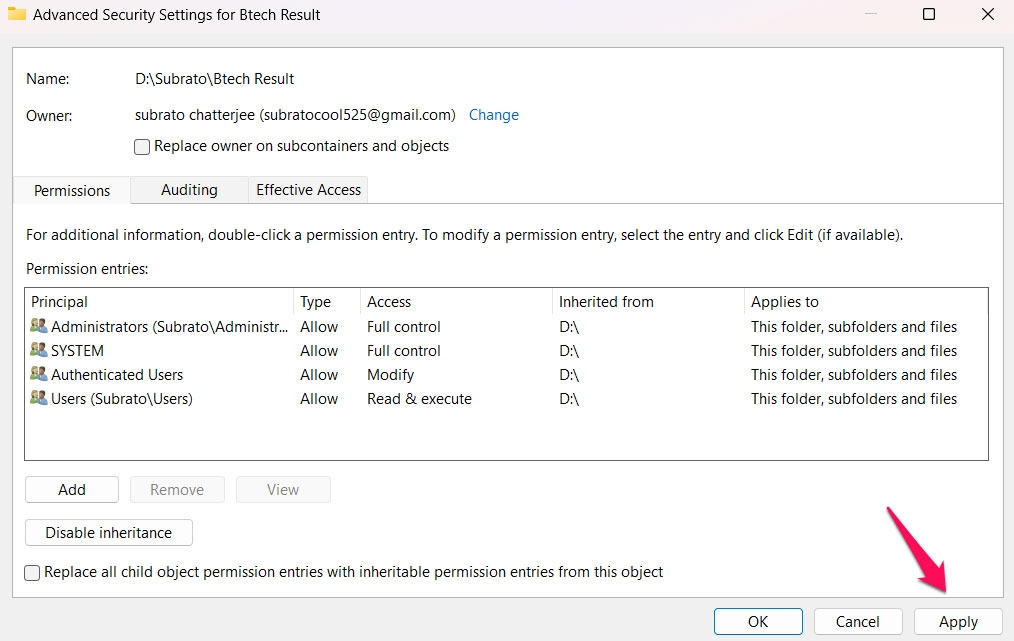Click the Remove button
1014x641 pixels.
pos(177,490)
